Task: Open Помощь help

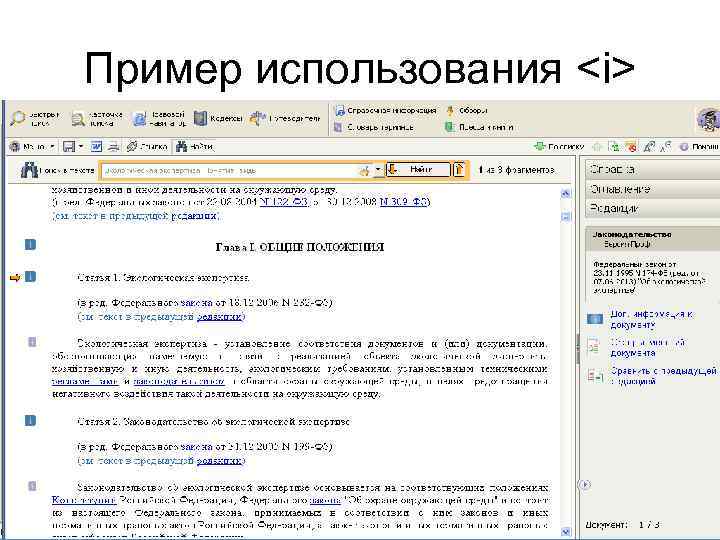Action: (699, 146)
